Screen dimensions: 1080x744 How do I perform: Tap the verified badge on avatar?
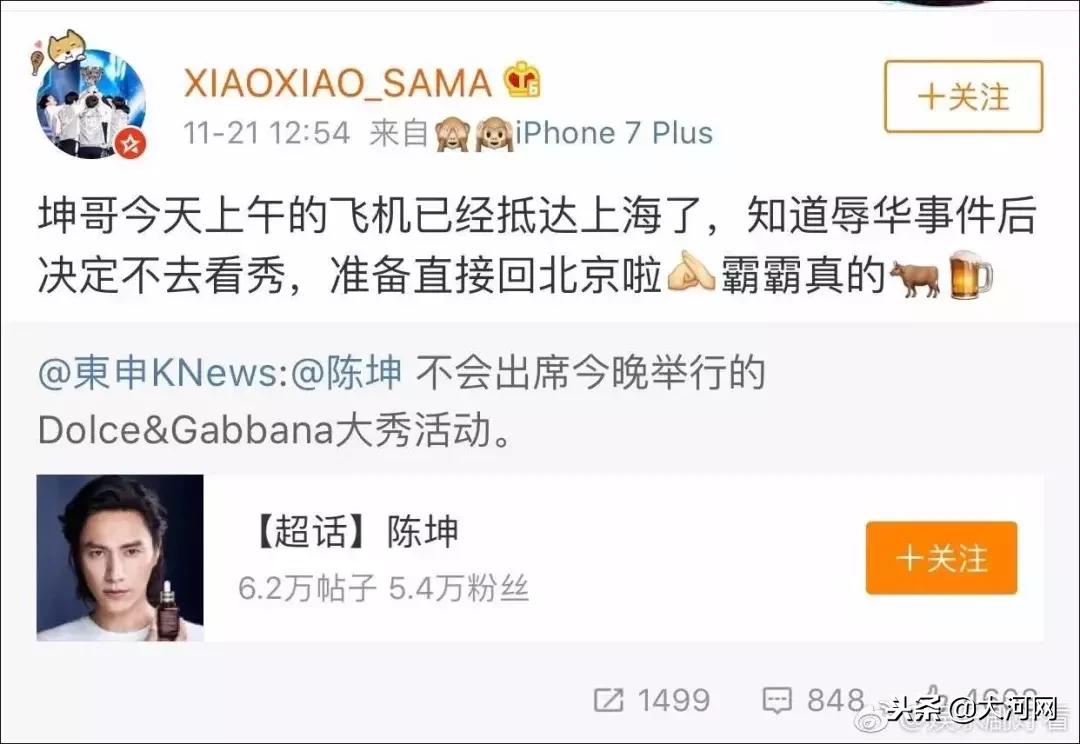click(x=129, y=144)
